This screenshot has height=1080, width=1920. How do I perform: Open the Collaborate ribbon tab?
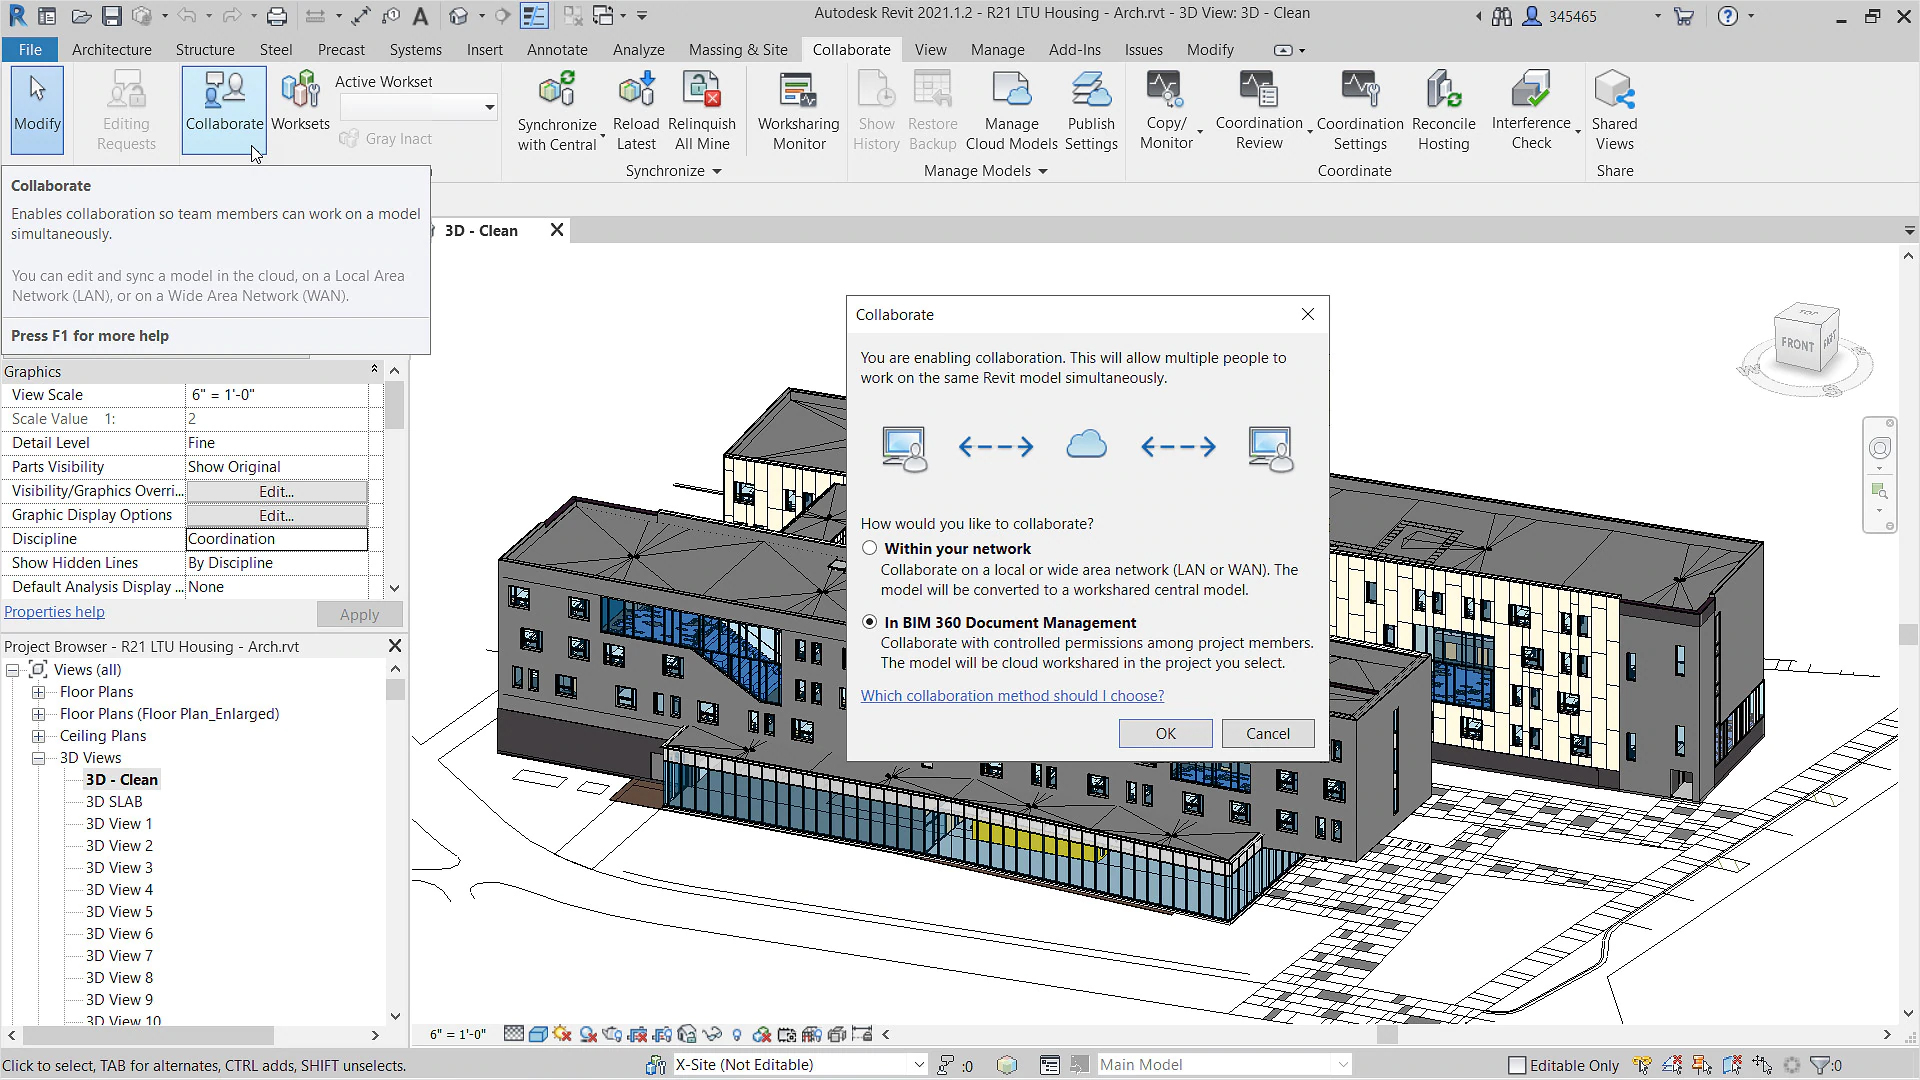click(851, 49)
